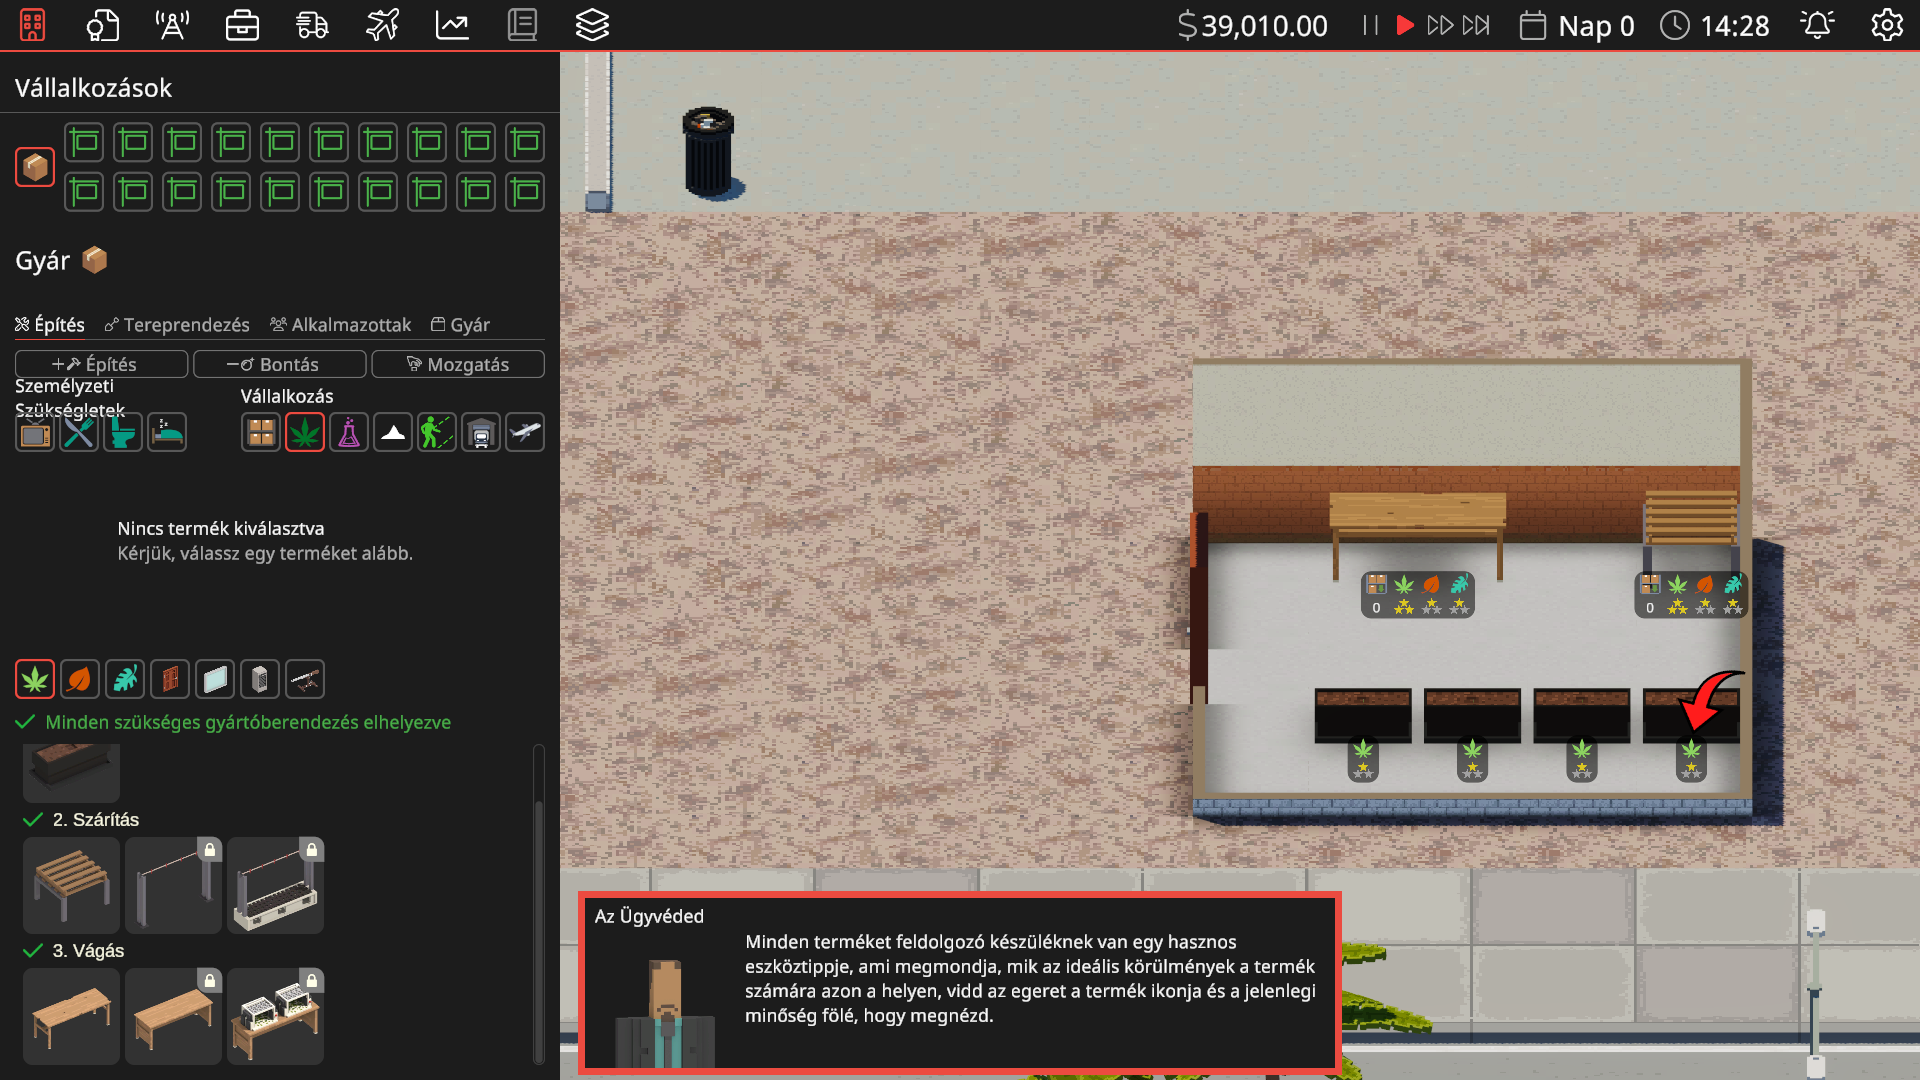Open the notifications bell

[x=1817, y=25]
